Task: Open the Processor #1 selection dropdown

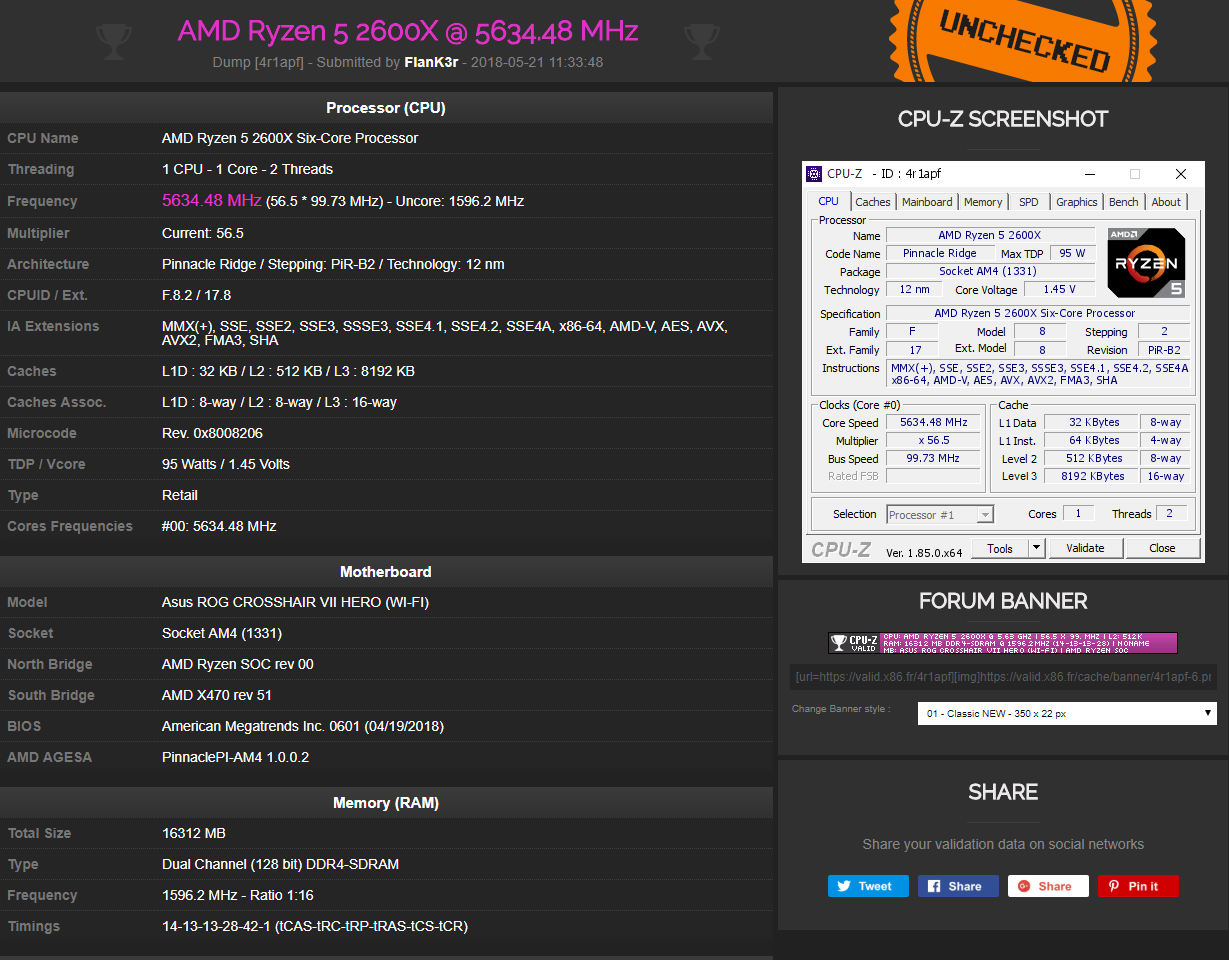Action: click(x=940, y=515)
